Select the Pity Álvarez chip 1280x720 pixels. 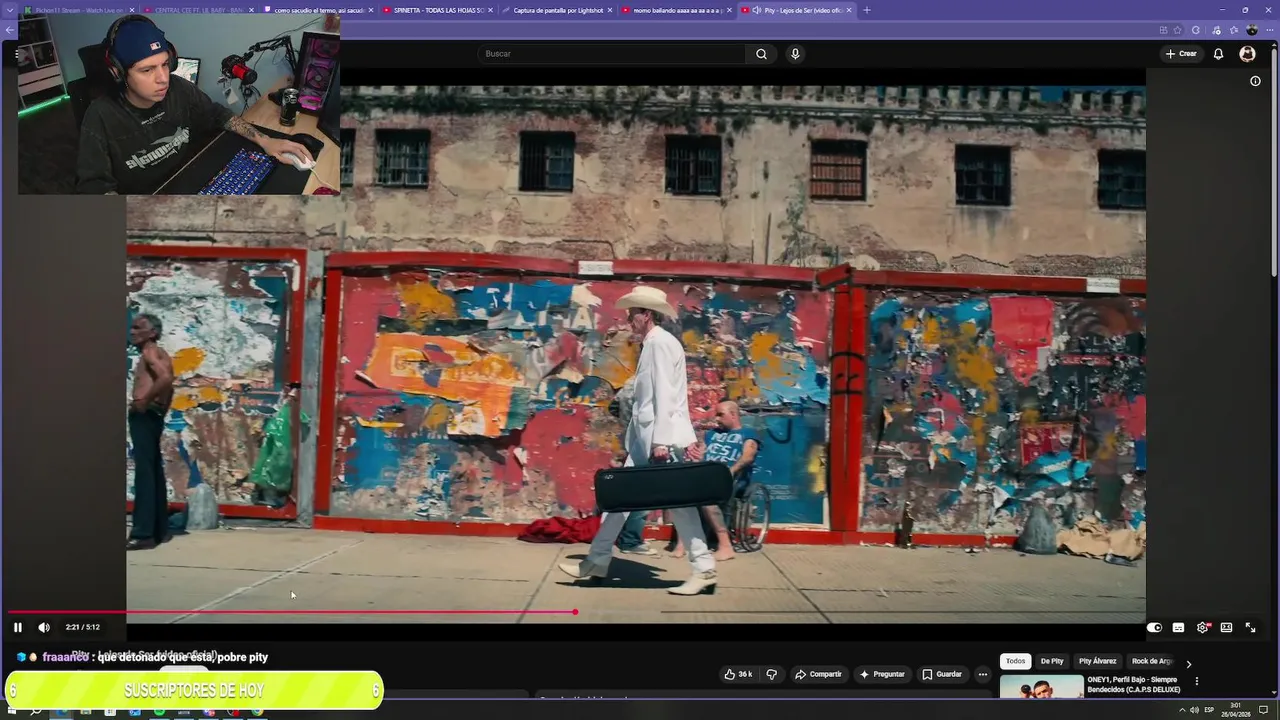[x=1097, y=661]
